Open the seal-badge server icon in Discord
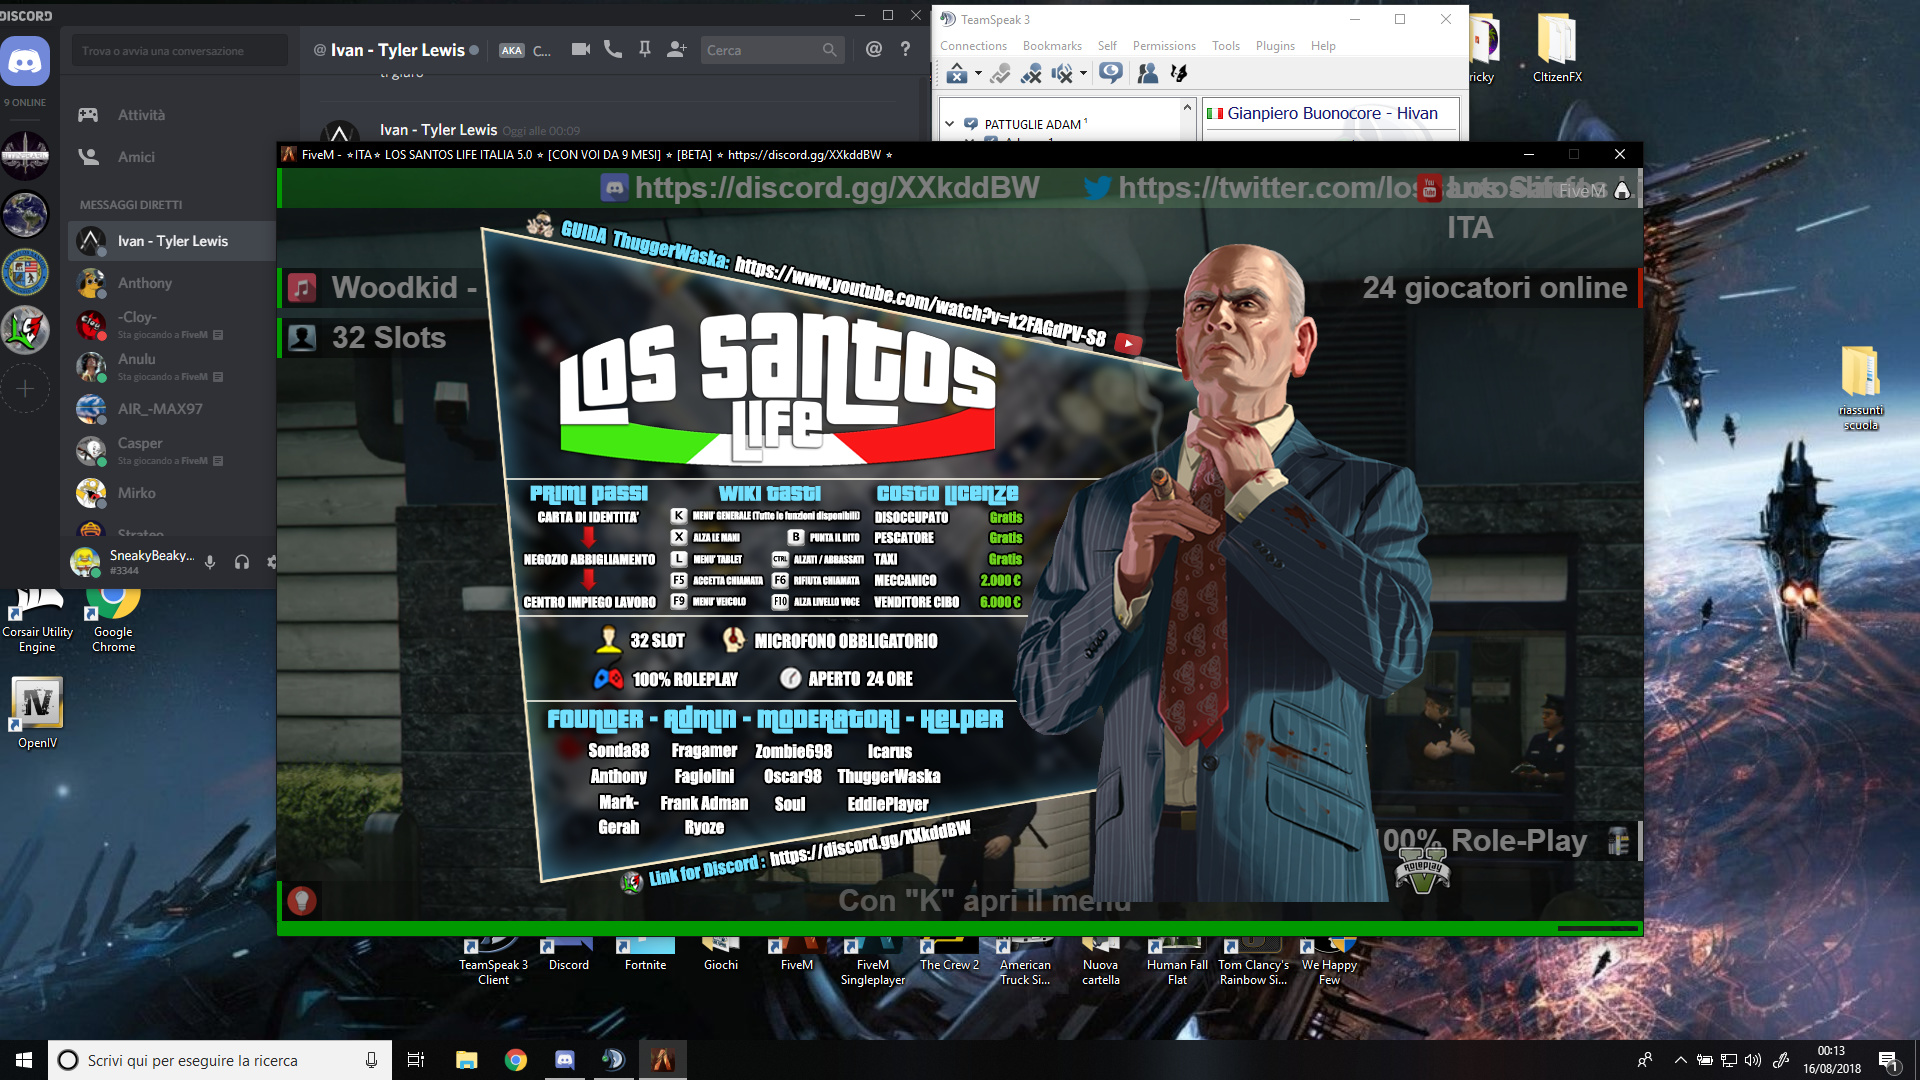 coord(25,271)
